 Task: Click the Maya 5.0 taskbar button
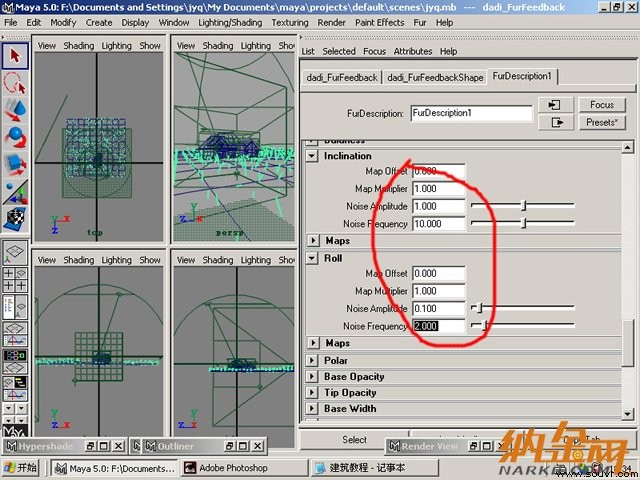115,468
